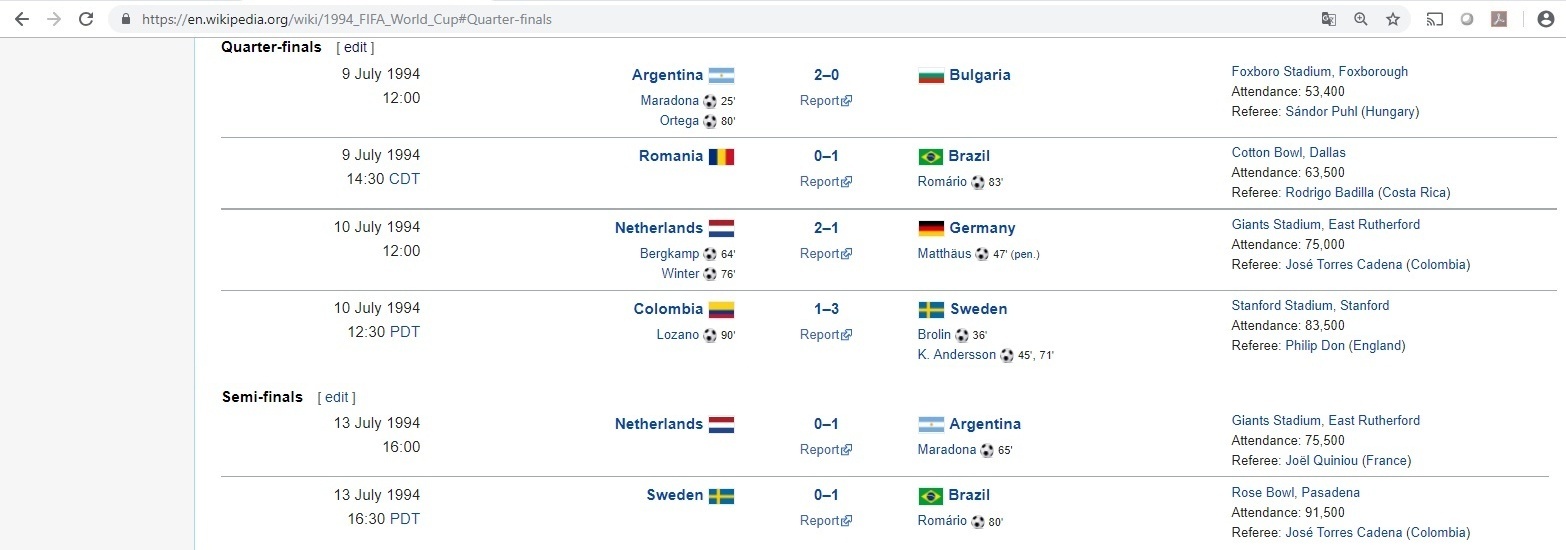
Task: Open the Romário scorer link under Romania match
Action: pyautogui.click(x=942, y=181)
